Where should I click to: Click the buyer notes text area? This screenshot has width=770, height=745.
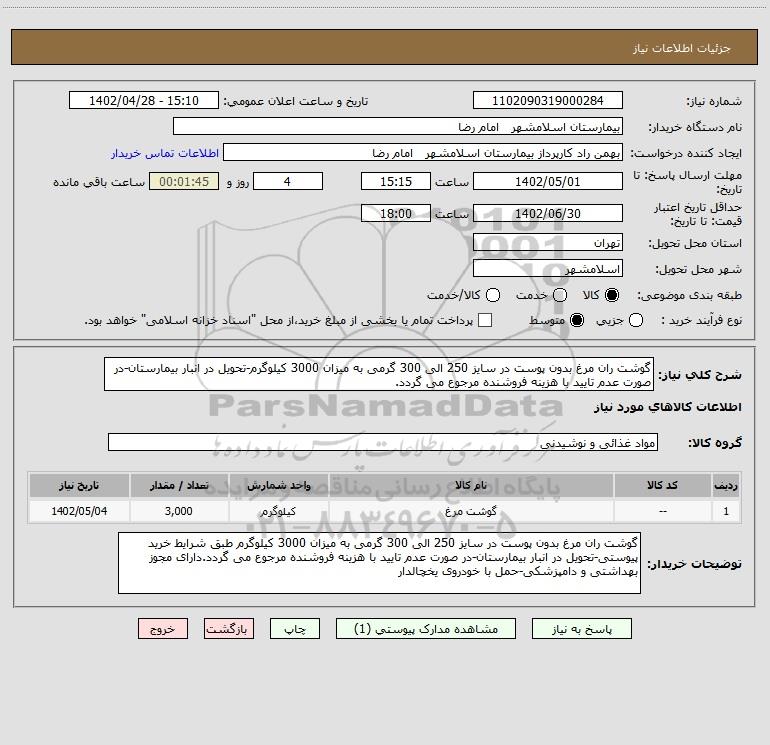pos(380,563)
